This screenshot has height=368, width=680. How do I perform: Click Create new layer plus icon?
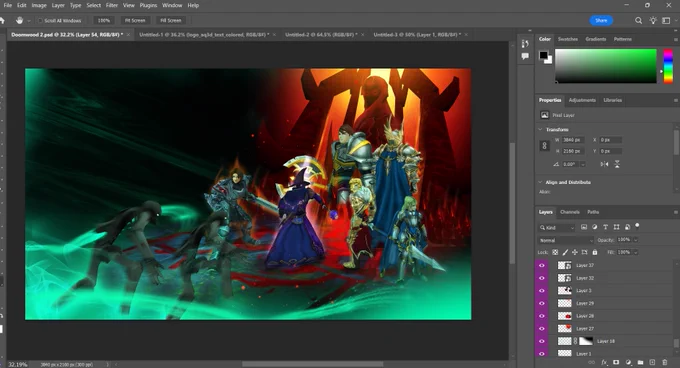[x=652, y=362]
